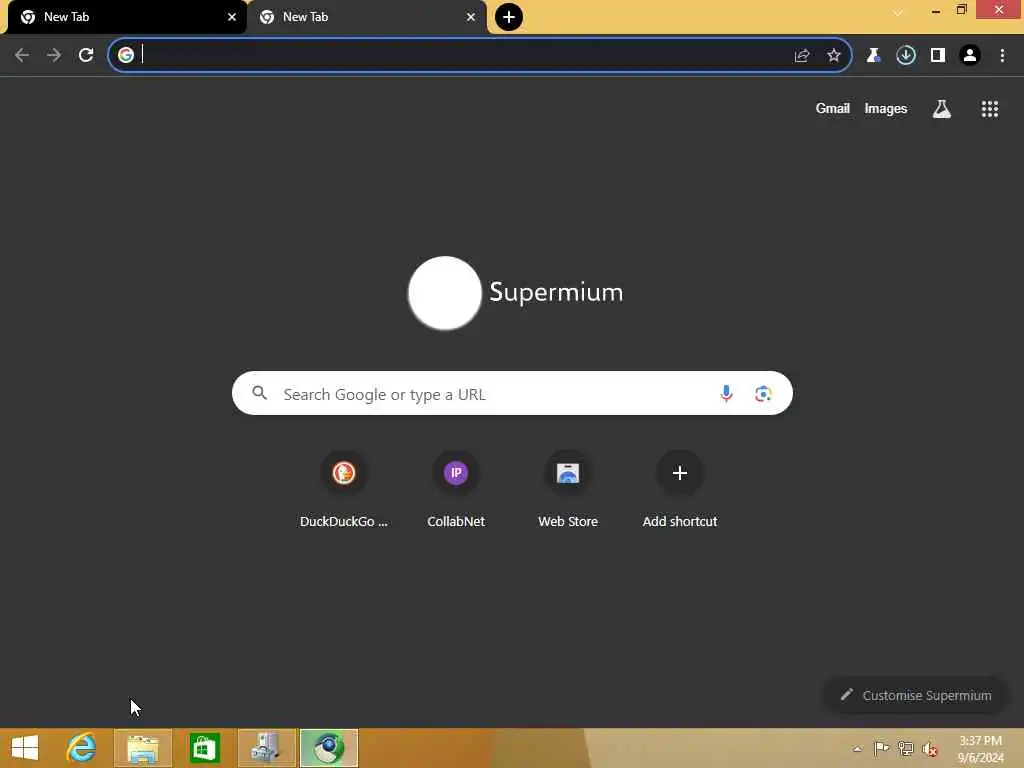1024x768 pixels.
Task: Search by image with Lens icon
Action: pos(763,394)
